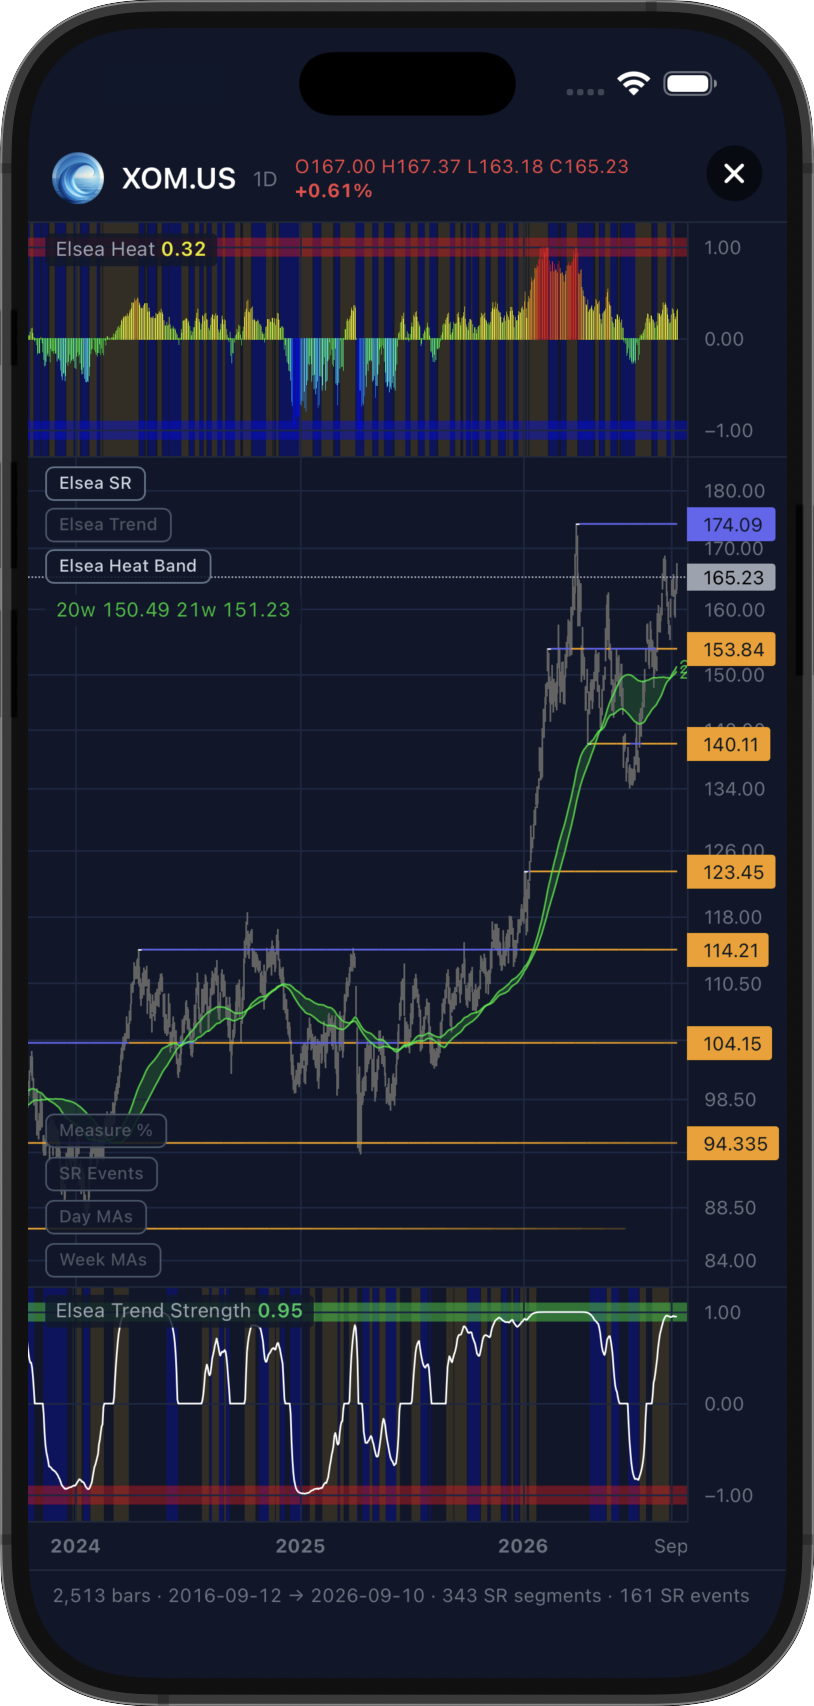Tap the 2024 time axis label
814x1706 pixels.
point(75,1546)
